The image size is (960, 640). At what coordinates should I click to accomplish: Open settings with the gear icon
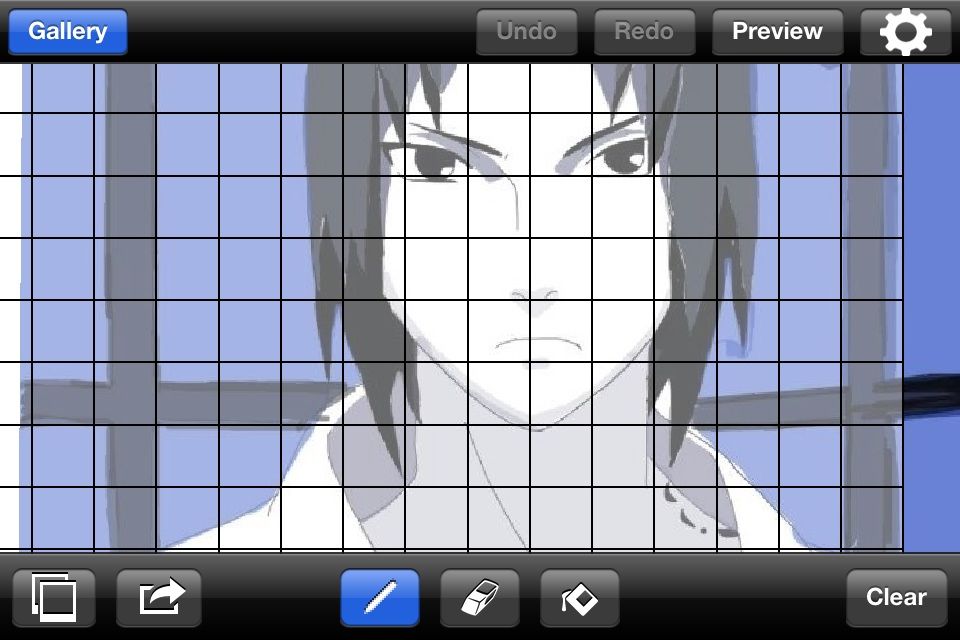coord(906,32)
